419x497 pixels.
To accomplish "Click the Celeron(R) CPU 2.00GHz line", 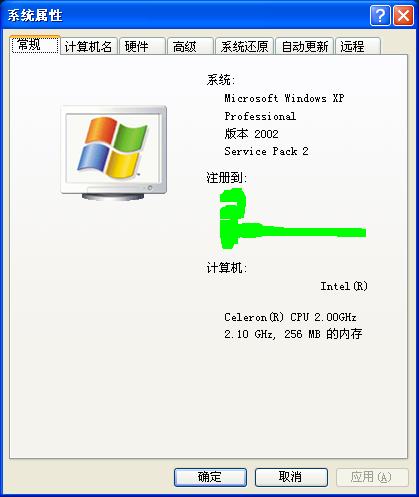I will click(290, 317).
